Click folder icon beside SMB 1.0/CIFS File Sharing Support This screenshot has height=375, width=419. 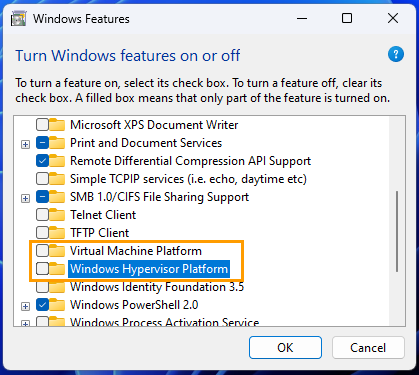point(57,197)
